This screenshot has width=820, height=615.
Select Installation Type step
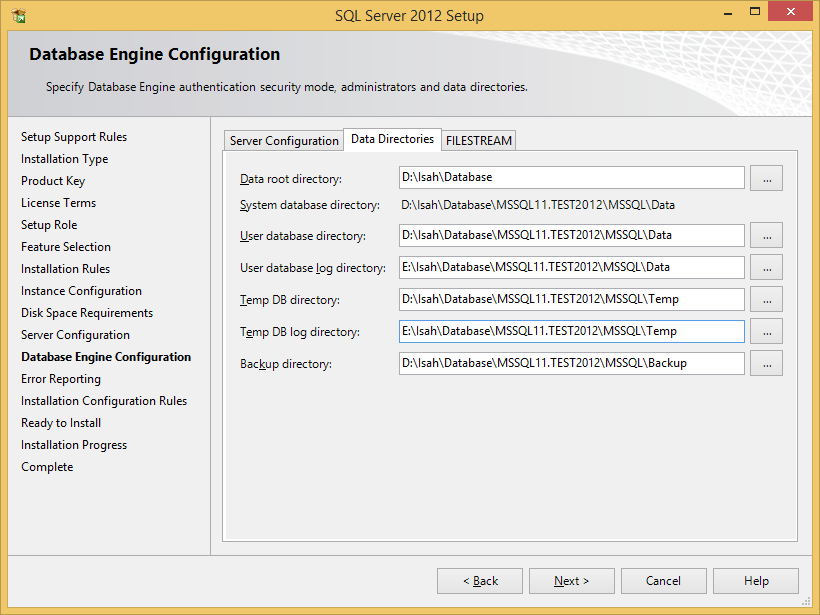coord(64,159)
